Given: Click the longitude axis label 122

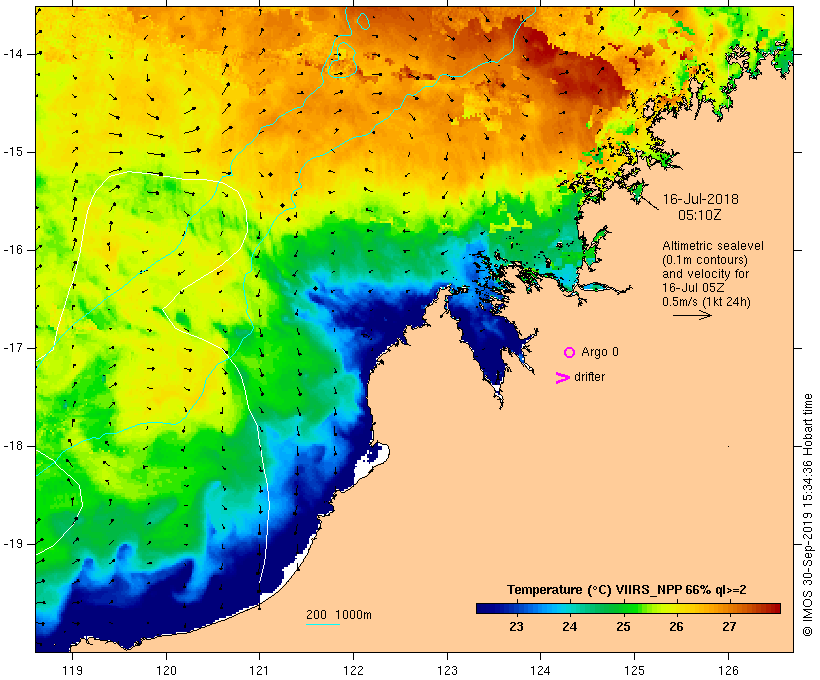Looking at the screenshot, I should click(x=354, y=671).
